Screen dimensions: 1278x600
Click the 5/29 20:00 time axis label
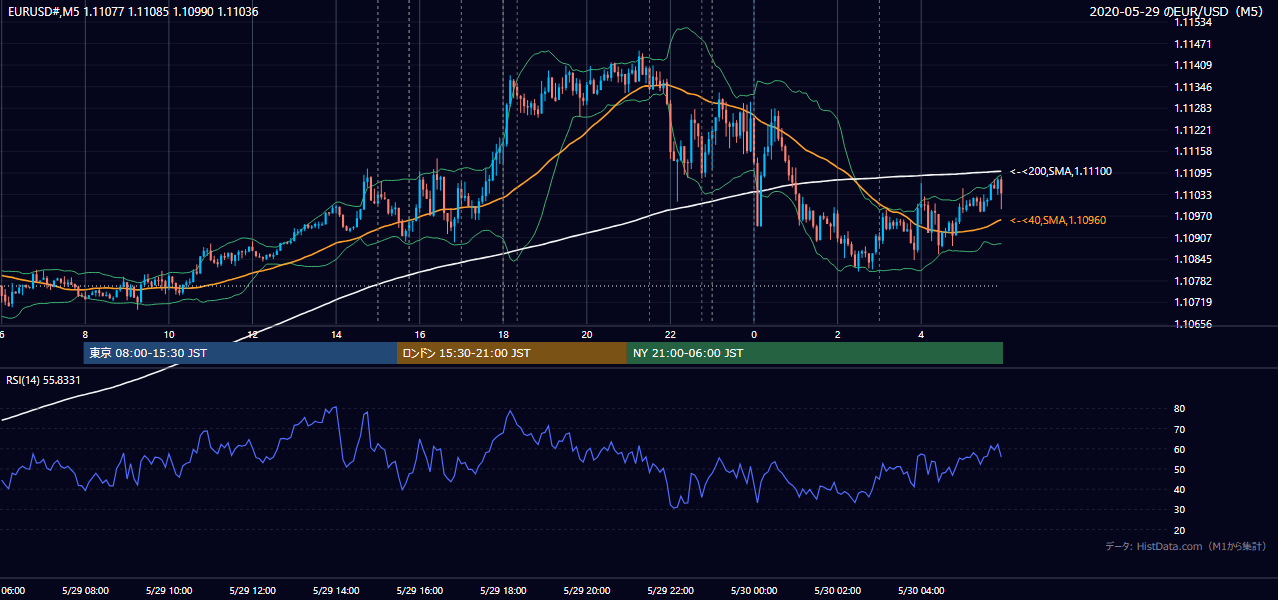pyautogui.click(x=587, y=591)
